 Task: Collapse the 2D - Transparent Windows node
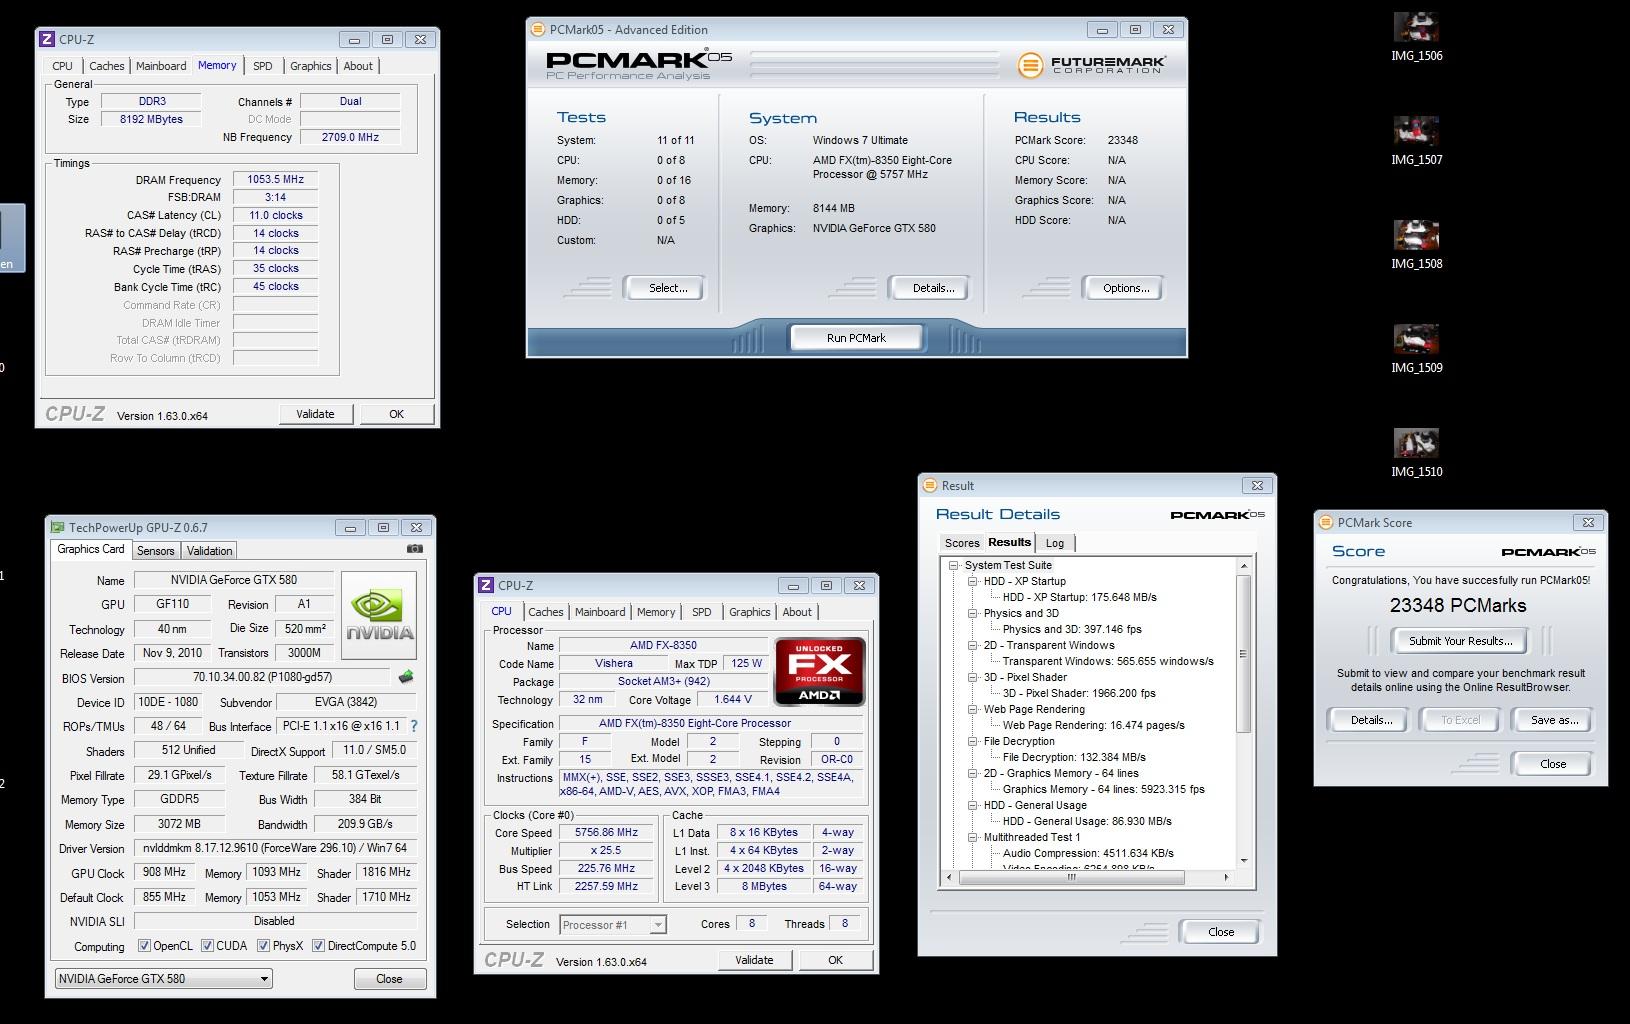click(972, 645)
